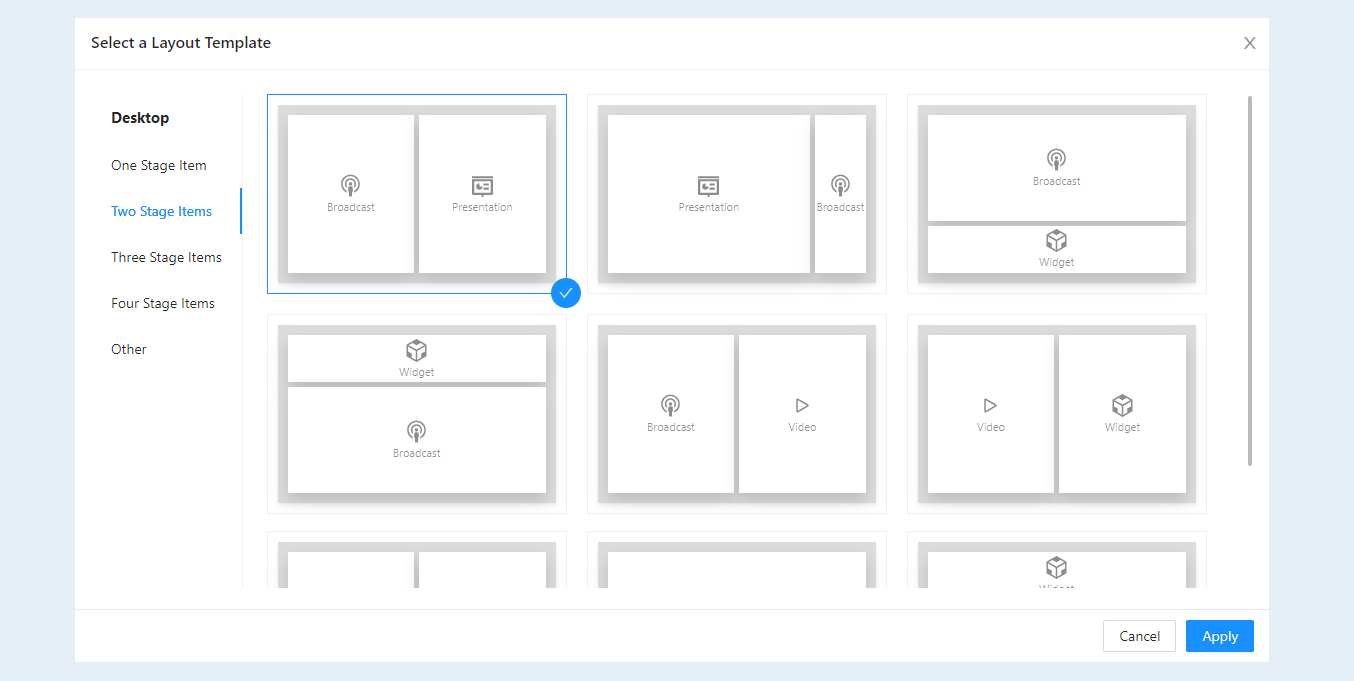Click Widget cube icon in the Widget-above-Broadcast template
Viewport: 1354px width, 681px height.
[x=416, y=350]
